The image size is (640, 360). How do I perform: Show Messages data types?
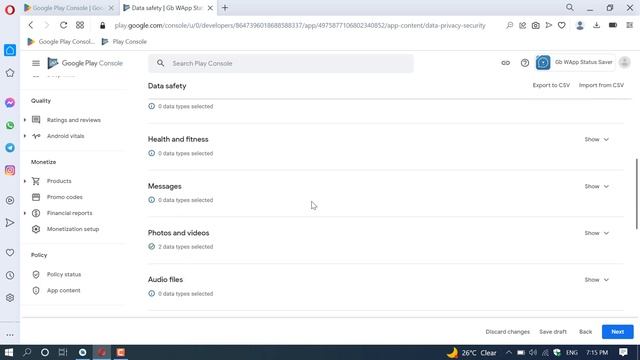point(596,186)
